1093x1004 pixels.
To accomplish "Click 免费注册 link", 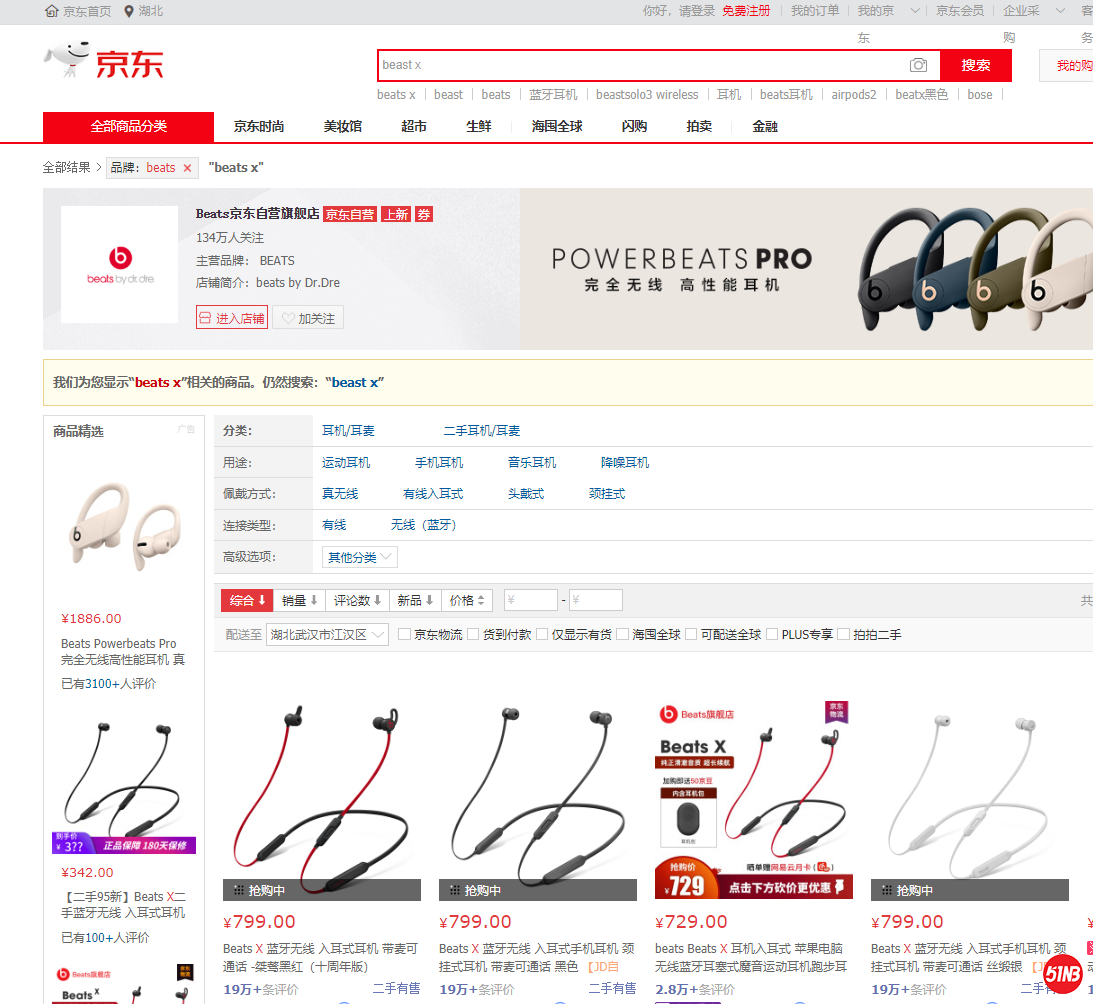I will point(746,10).
